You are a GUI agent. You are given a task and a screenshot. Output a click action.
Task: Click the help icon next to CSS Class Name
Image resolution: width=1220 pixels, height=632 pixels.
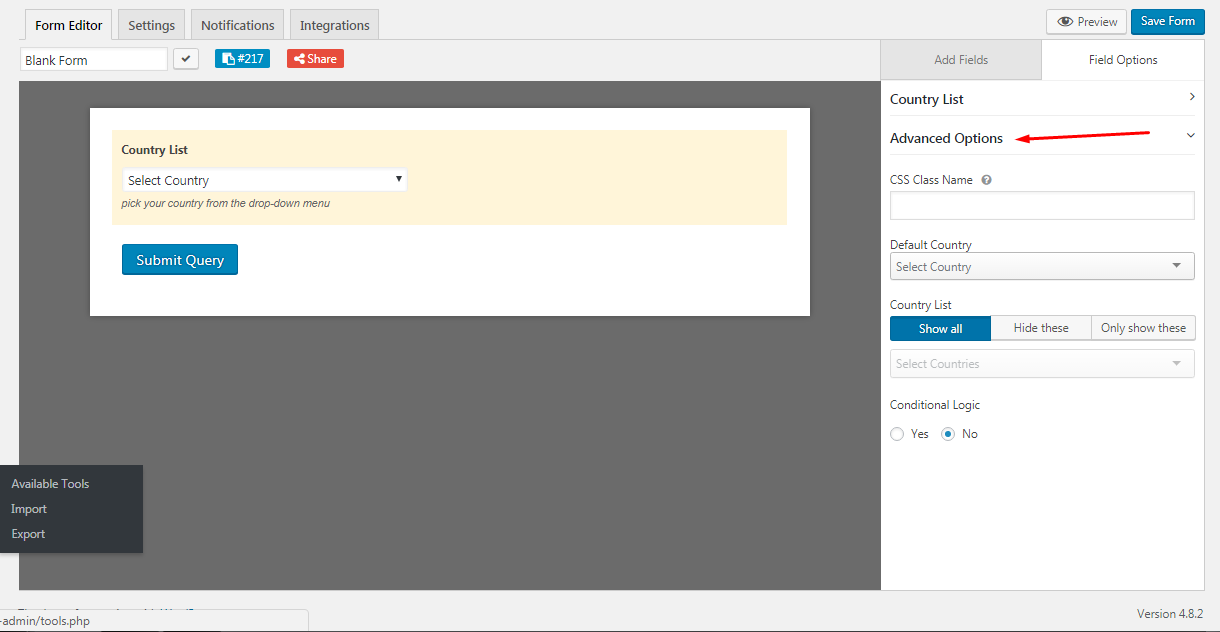pyautogui.click(x=986, y=180)
